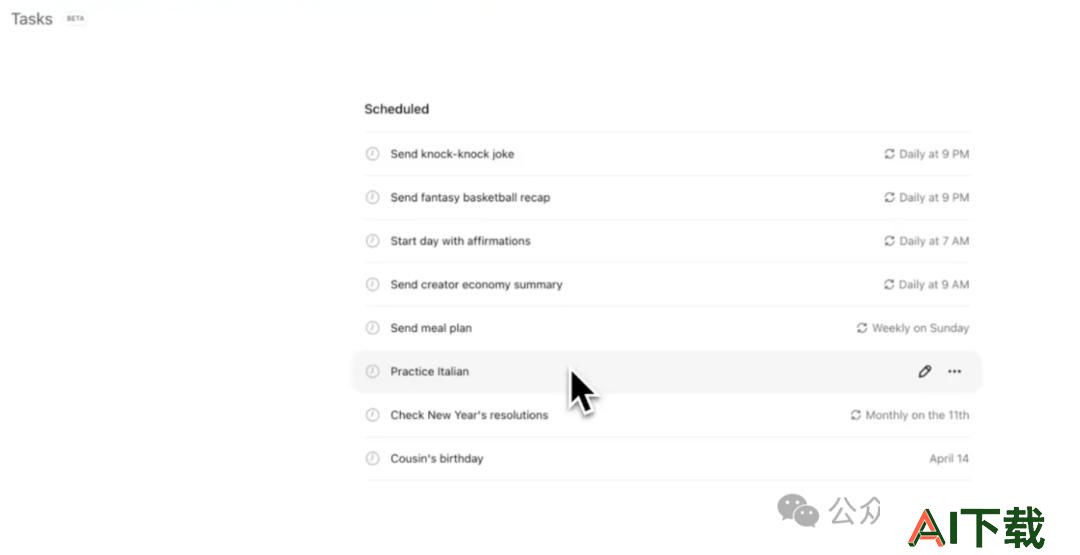1080x555 pixels.
Task: Click the pencil edit icon for Practice Italian
Action: 924,372
